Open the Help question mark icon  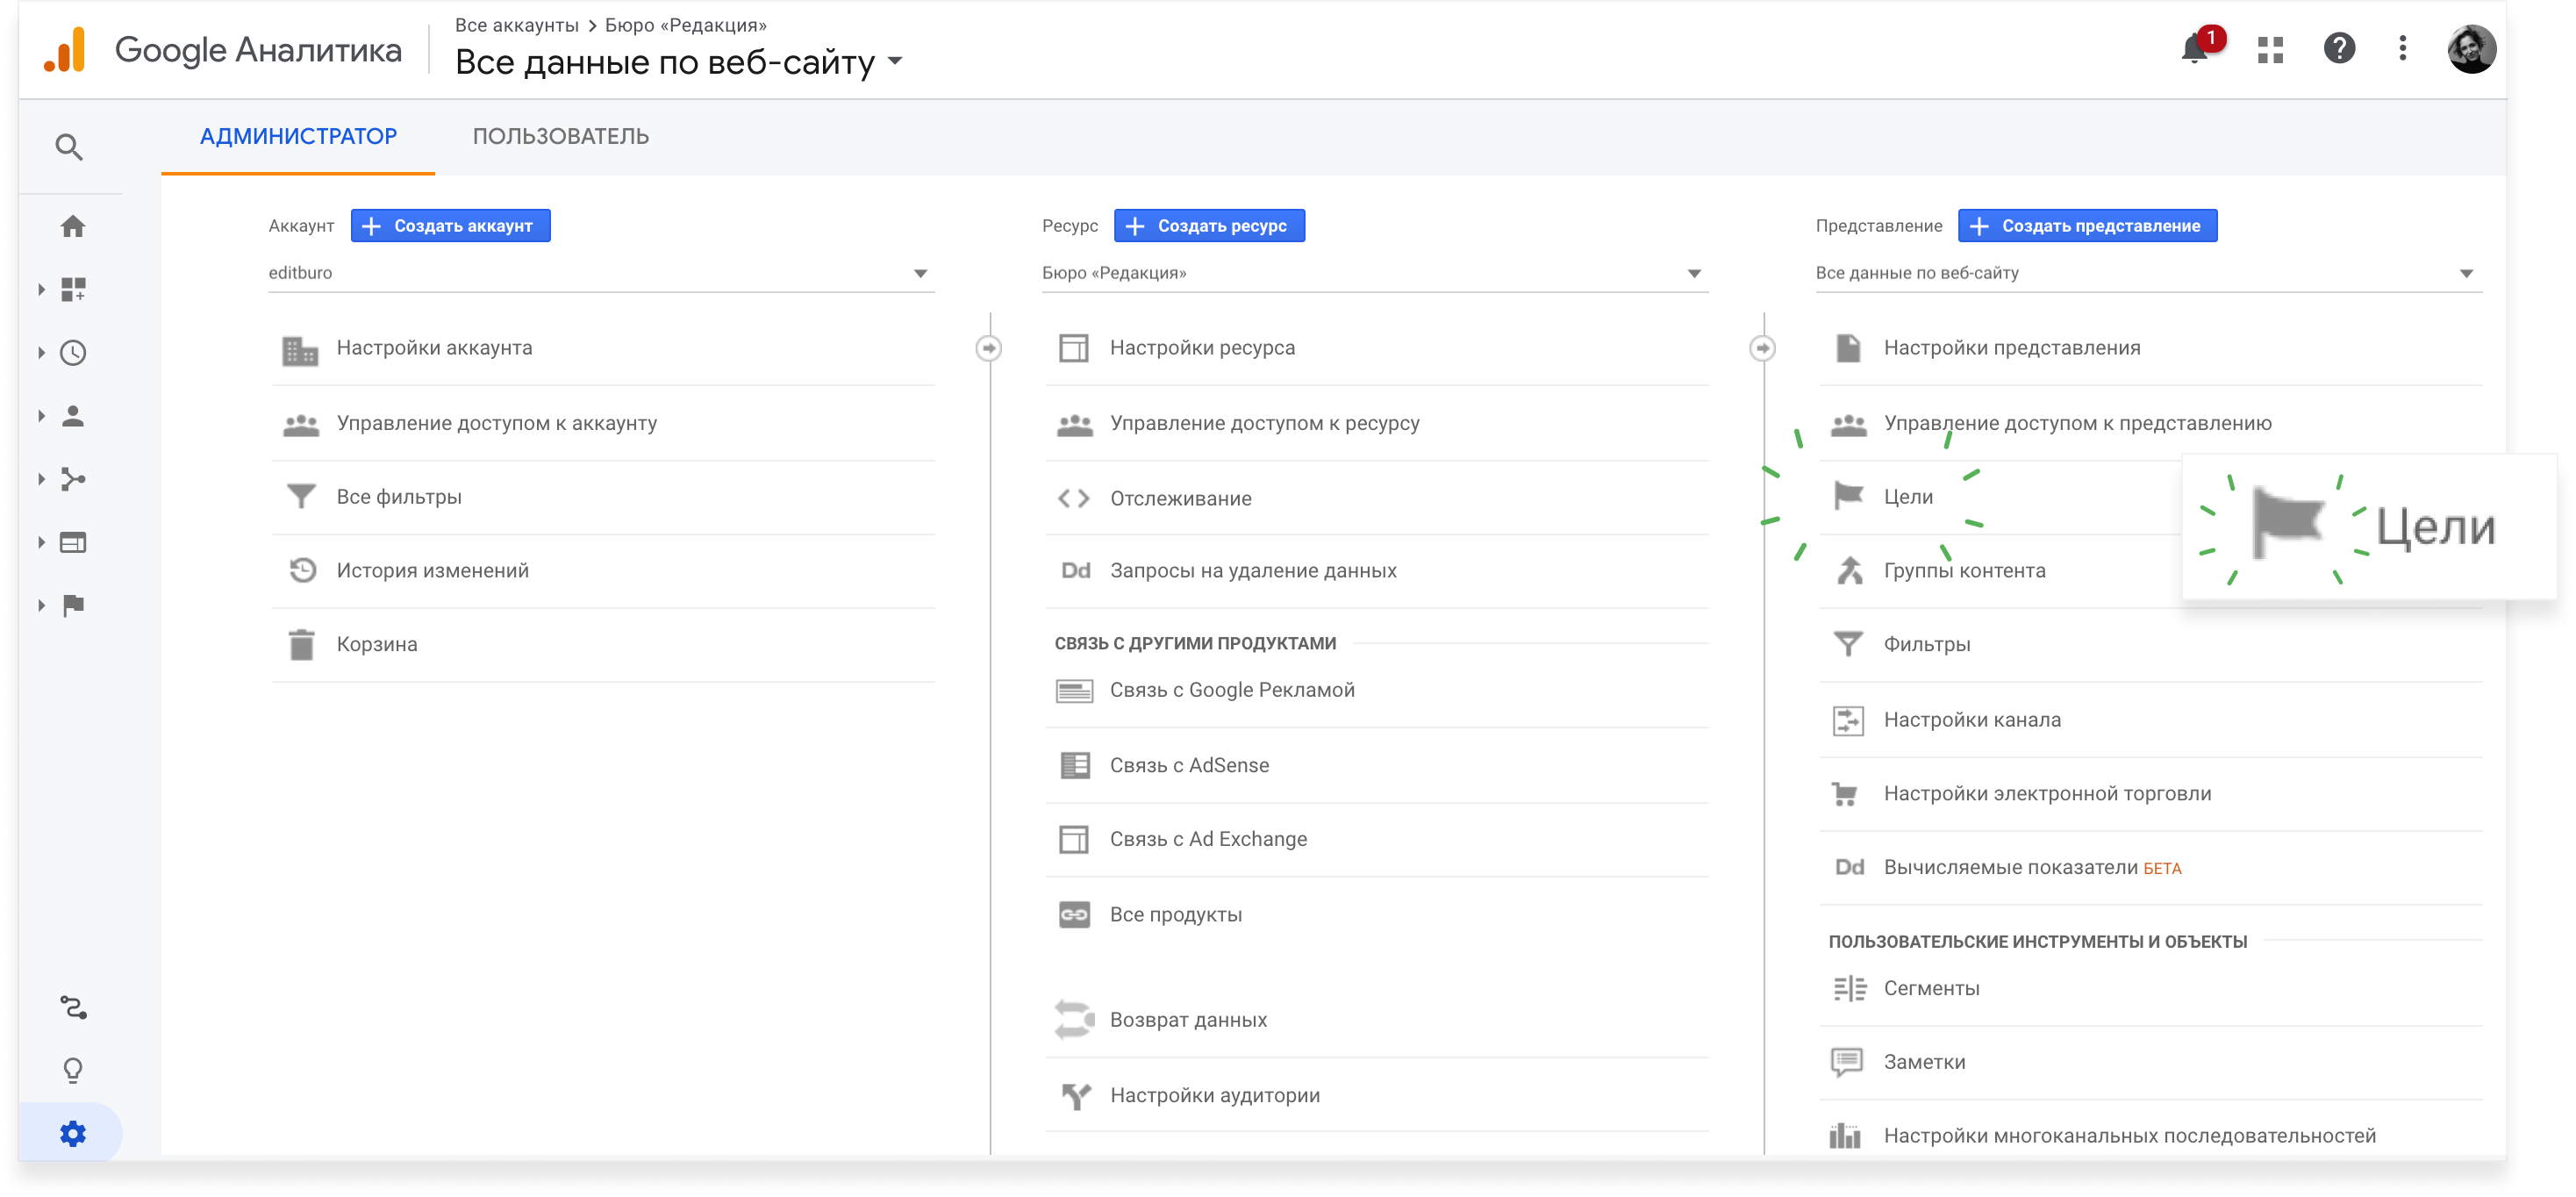click(2340, 48)
